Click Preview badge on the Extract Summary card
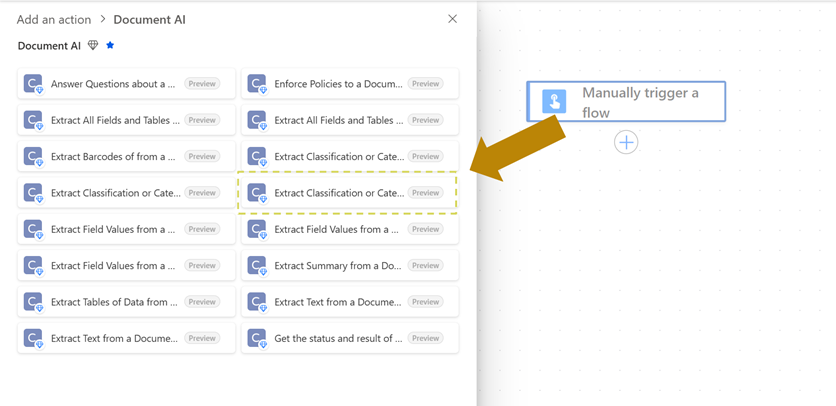836x406 pixels. click(x=425, y=265)
